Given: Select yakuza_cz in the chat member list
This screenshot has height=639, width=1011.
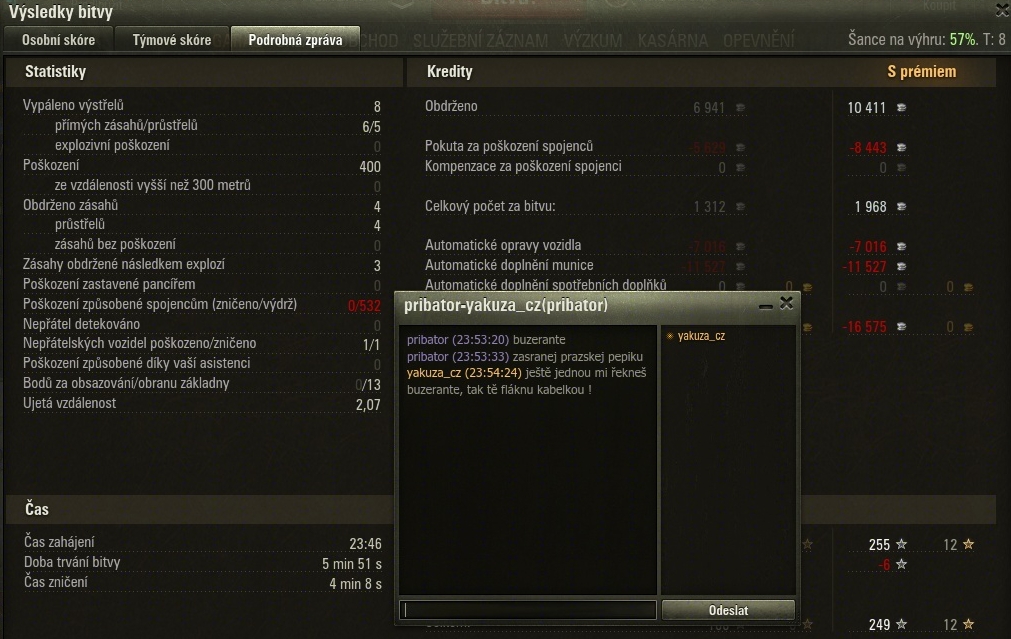Looking at the screenshot, I should [x=701, y=336].
